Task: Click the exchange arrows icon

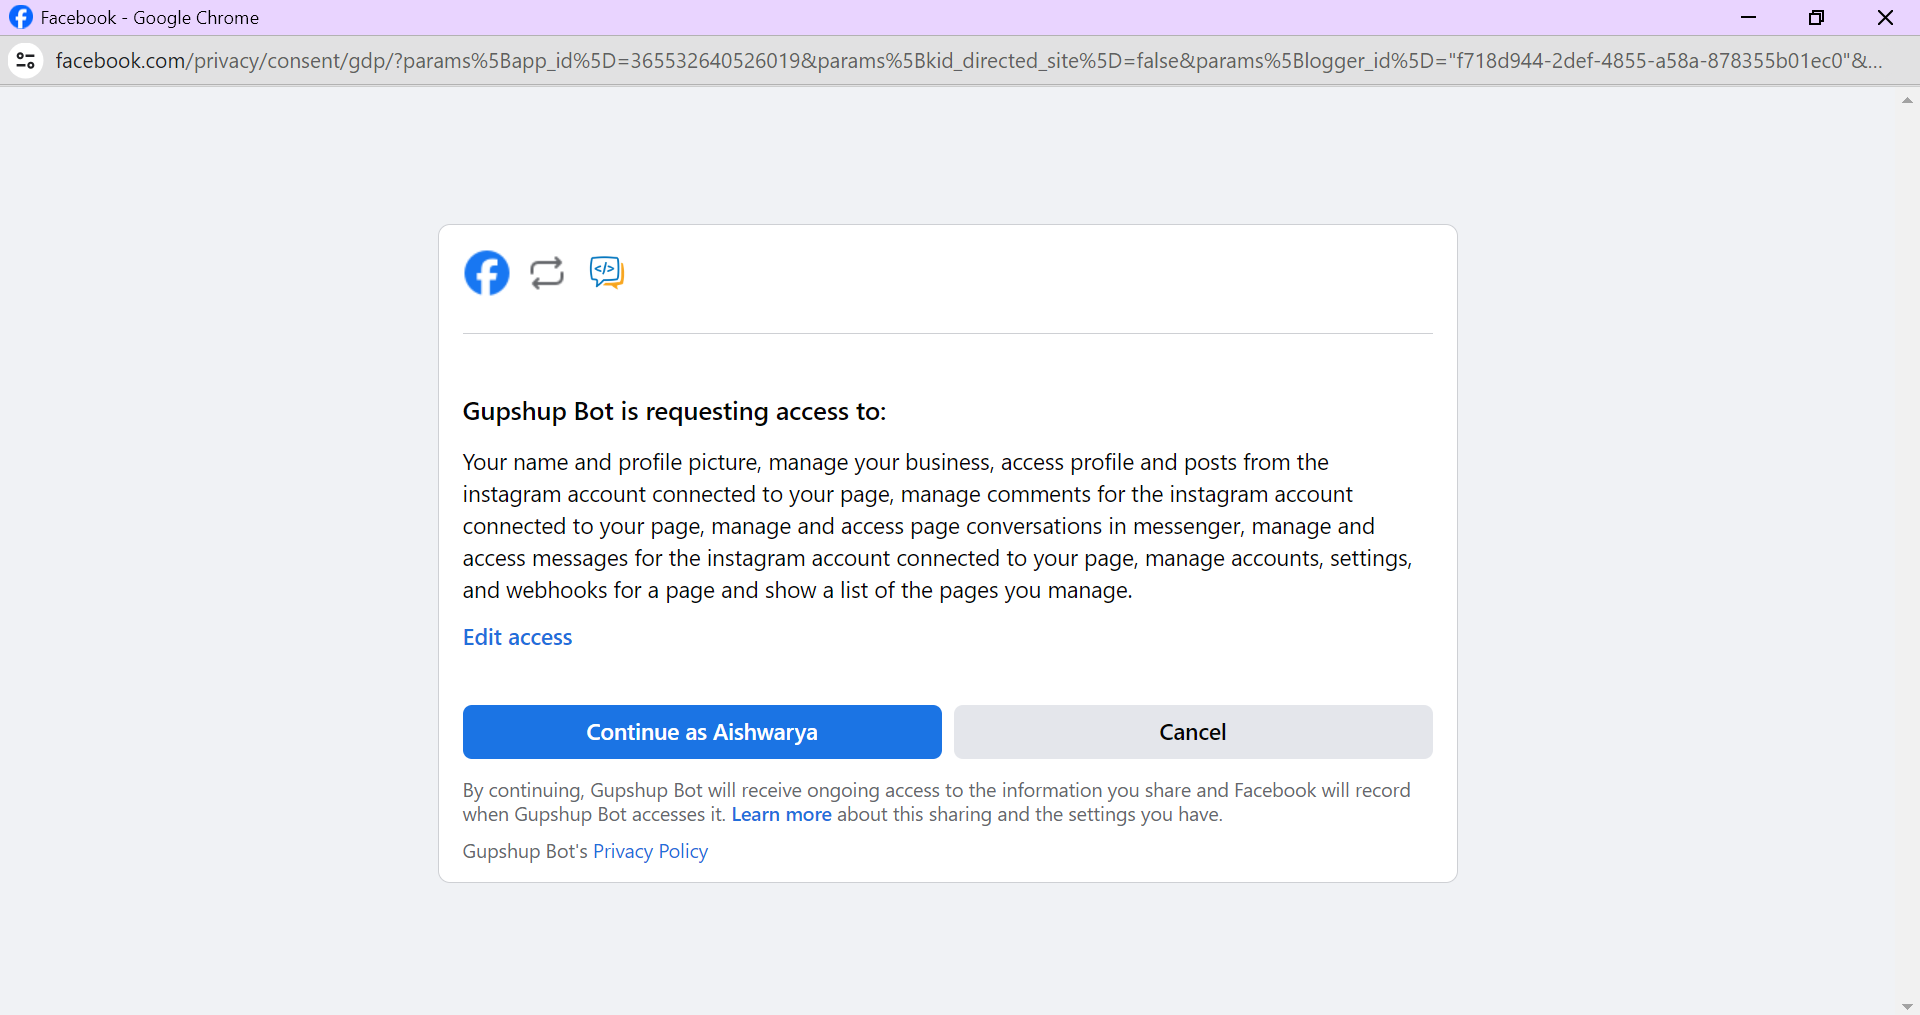Action: point(547,273)
